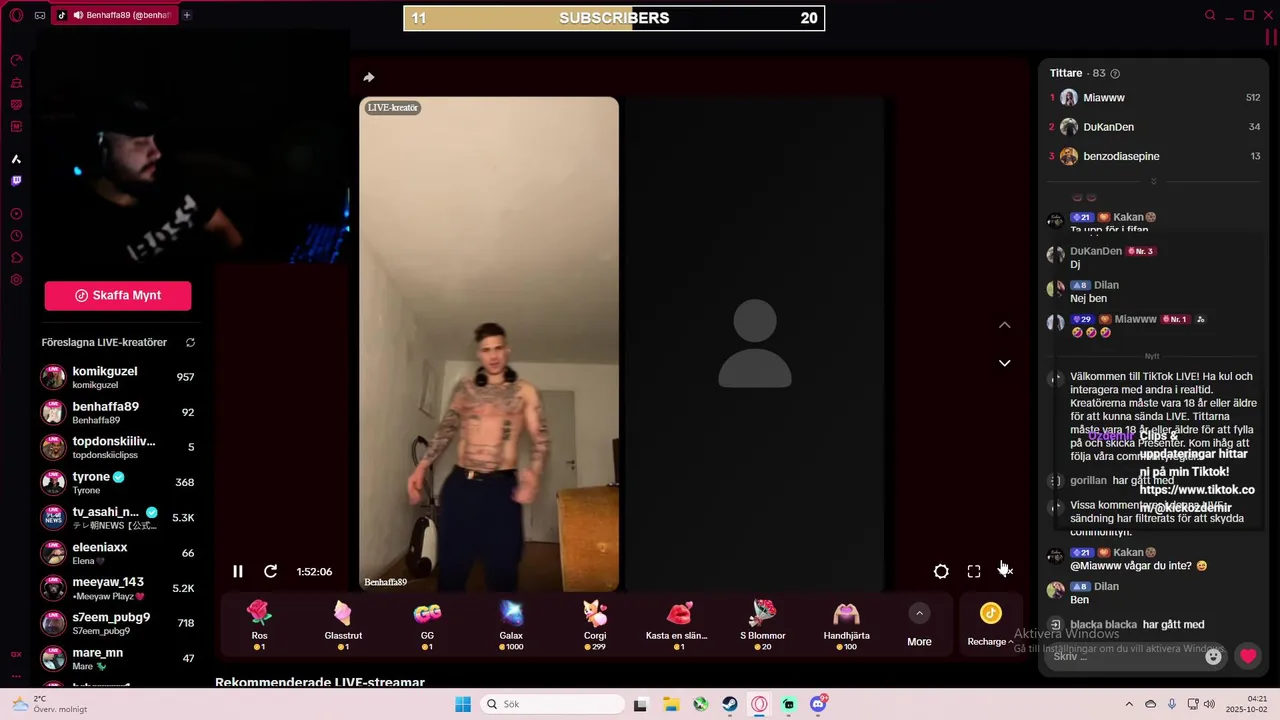Open the Recharge coins menu
The width and height of the screenshot is (1280, 720).
point(990,626)
